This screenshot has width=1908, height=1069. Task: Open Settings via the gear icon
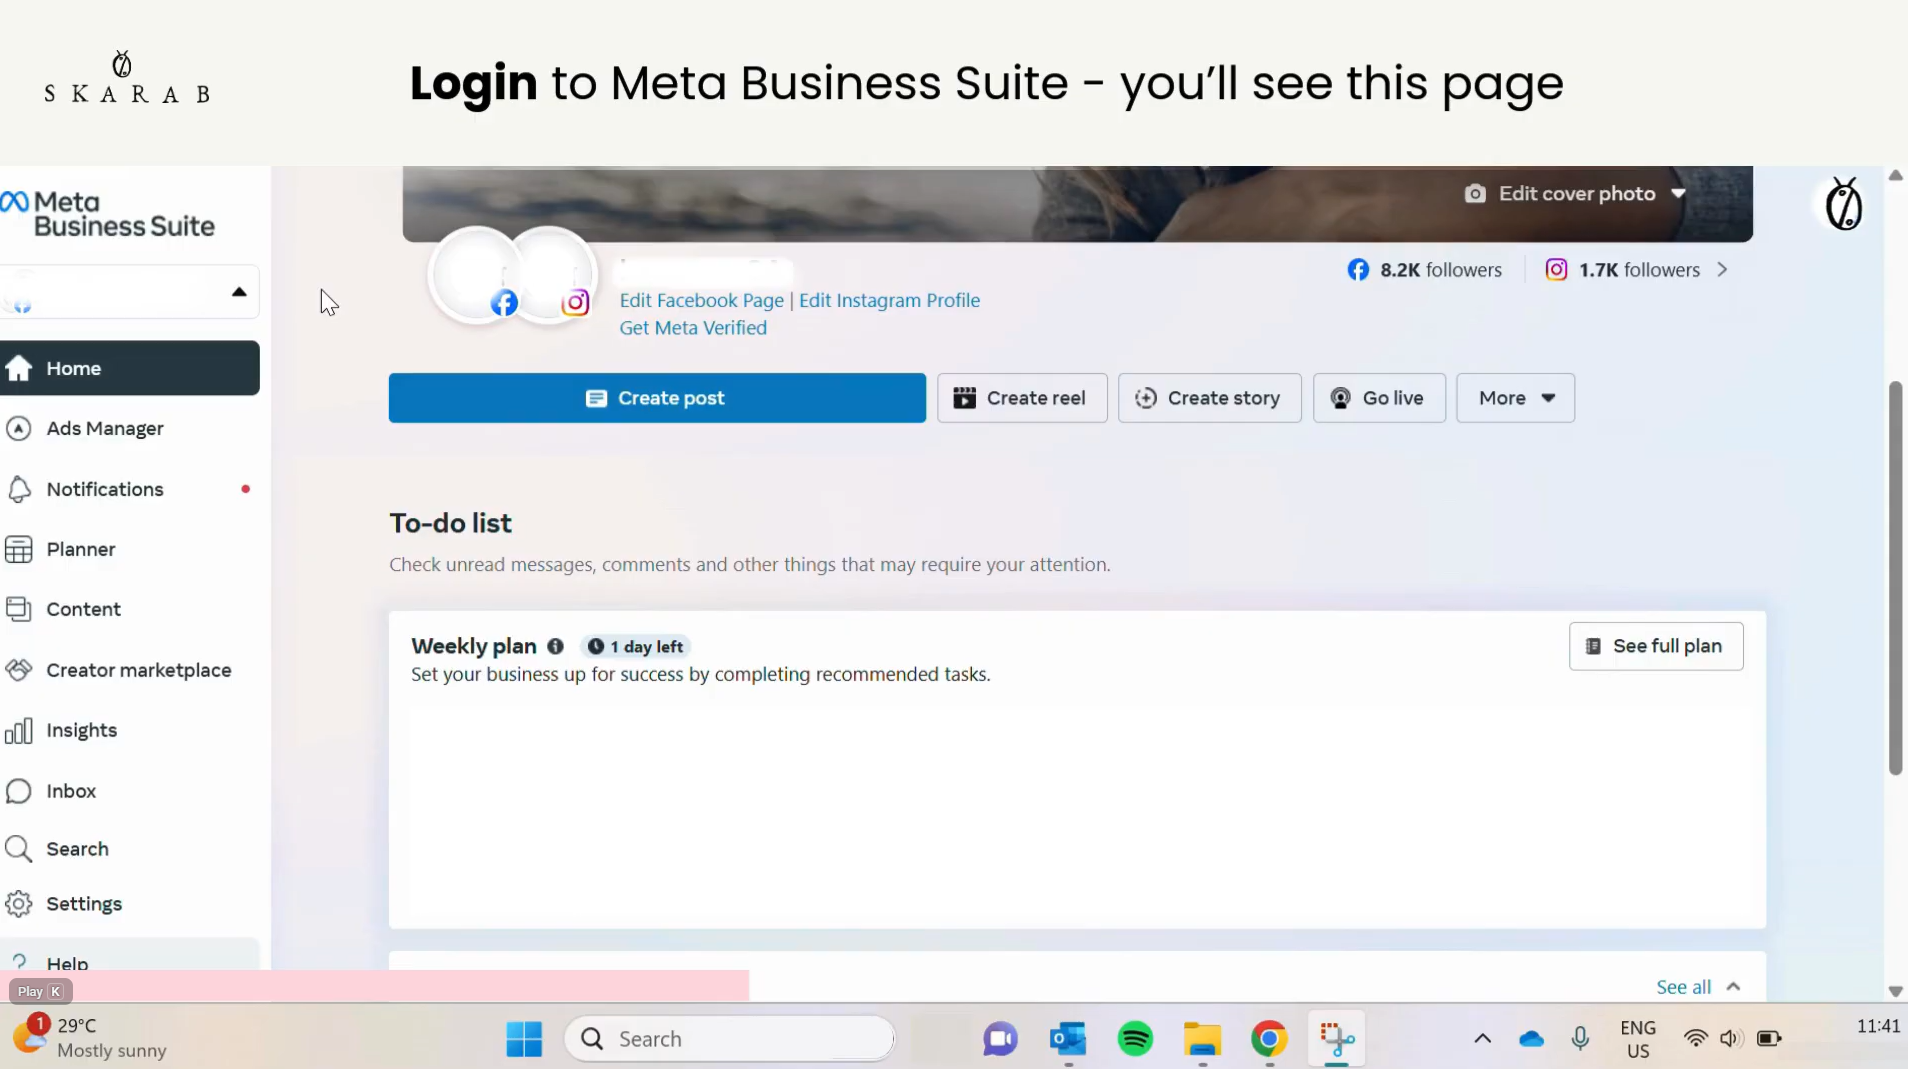click(18, 903)
